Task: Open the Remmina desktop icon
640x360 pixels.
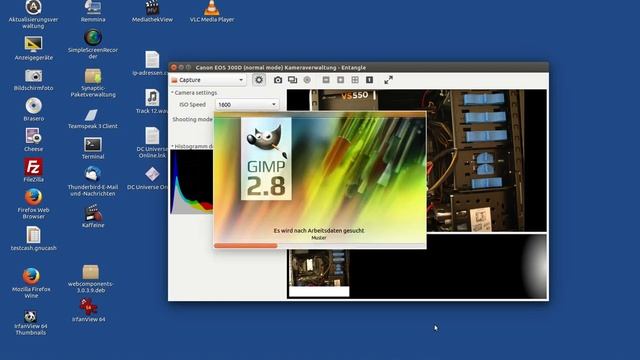Action: coord(93,11)
